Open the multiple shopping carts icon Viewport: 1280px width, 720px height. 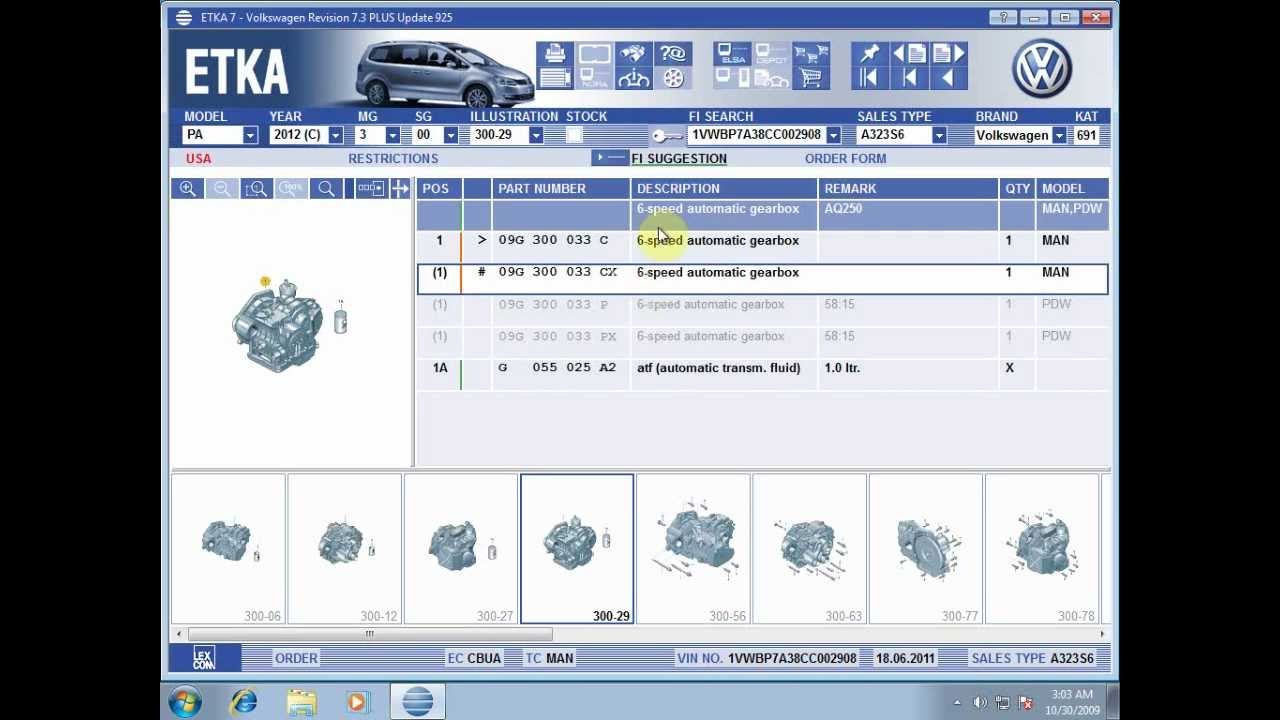point(811,54)
